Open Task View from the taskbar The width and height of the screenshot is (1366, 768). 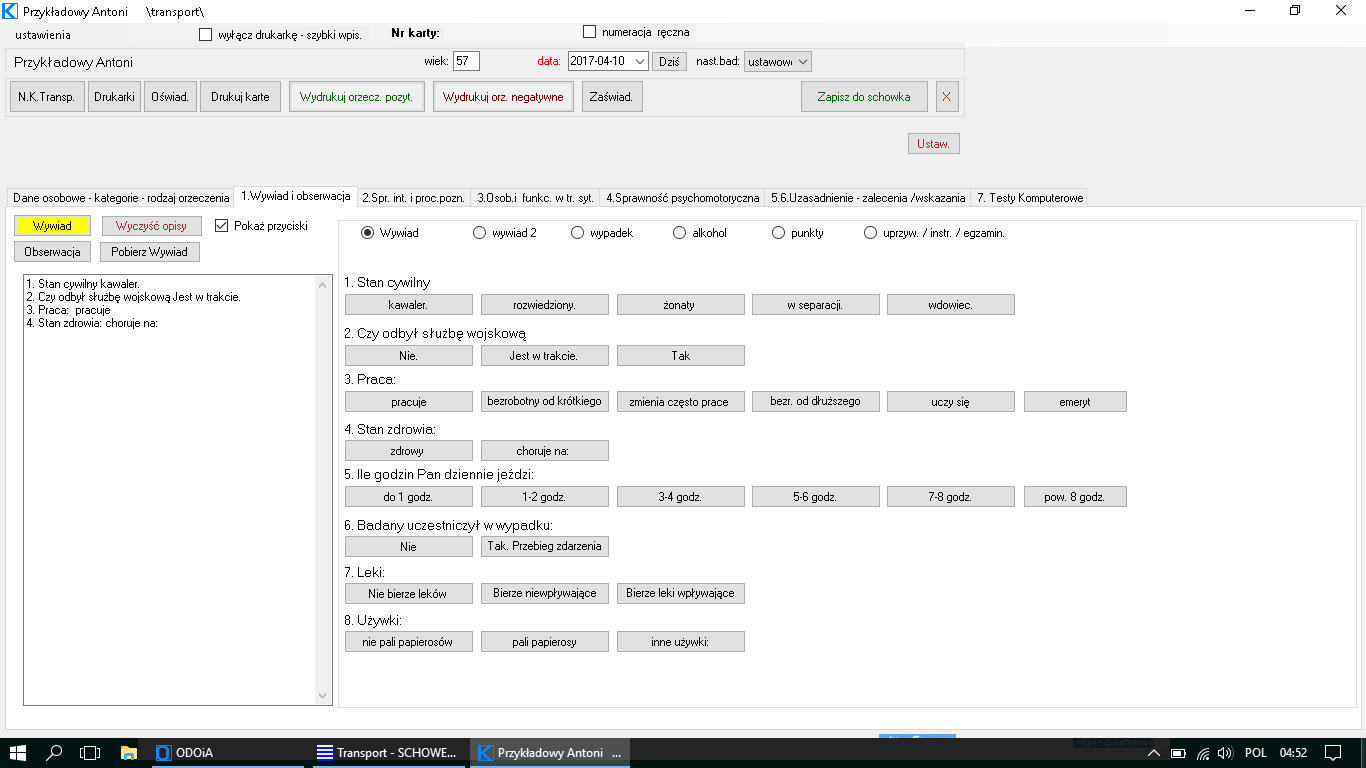(x=90, y=752)
